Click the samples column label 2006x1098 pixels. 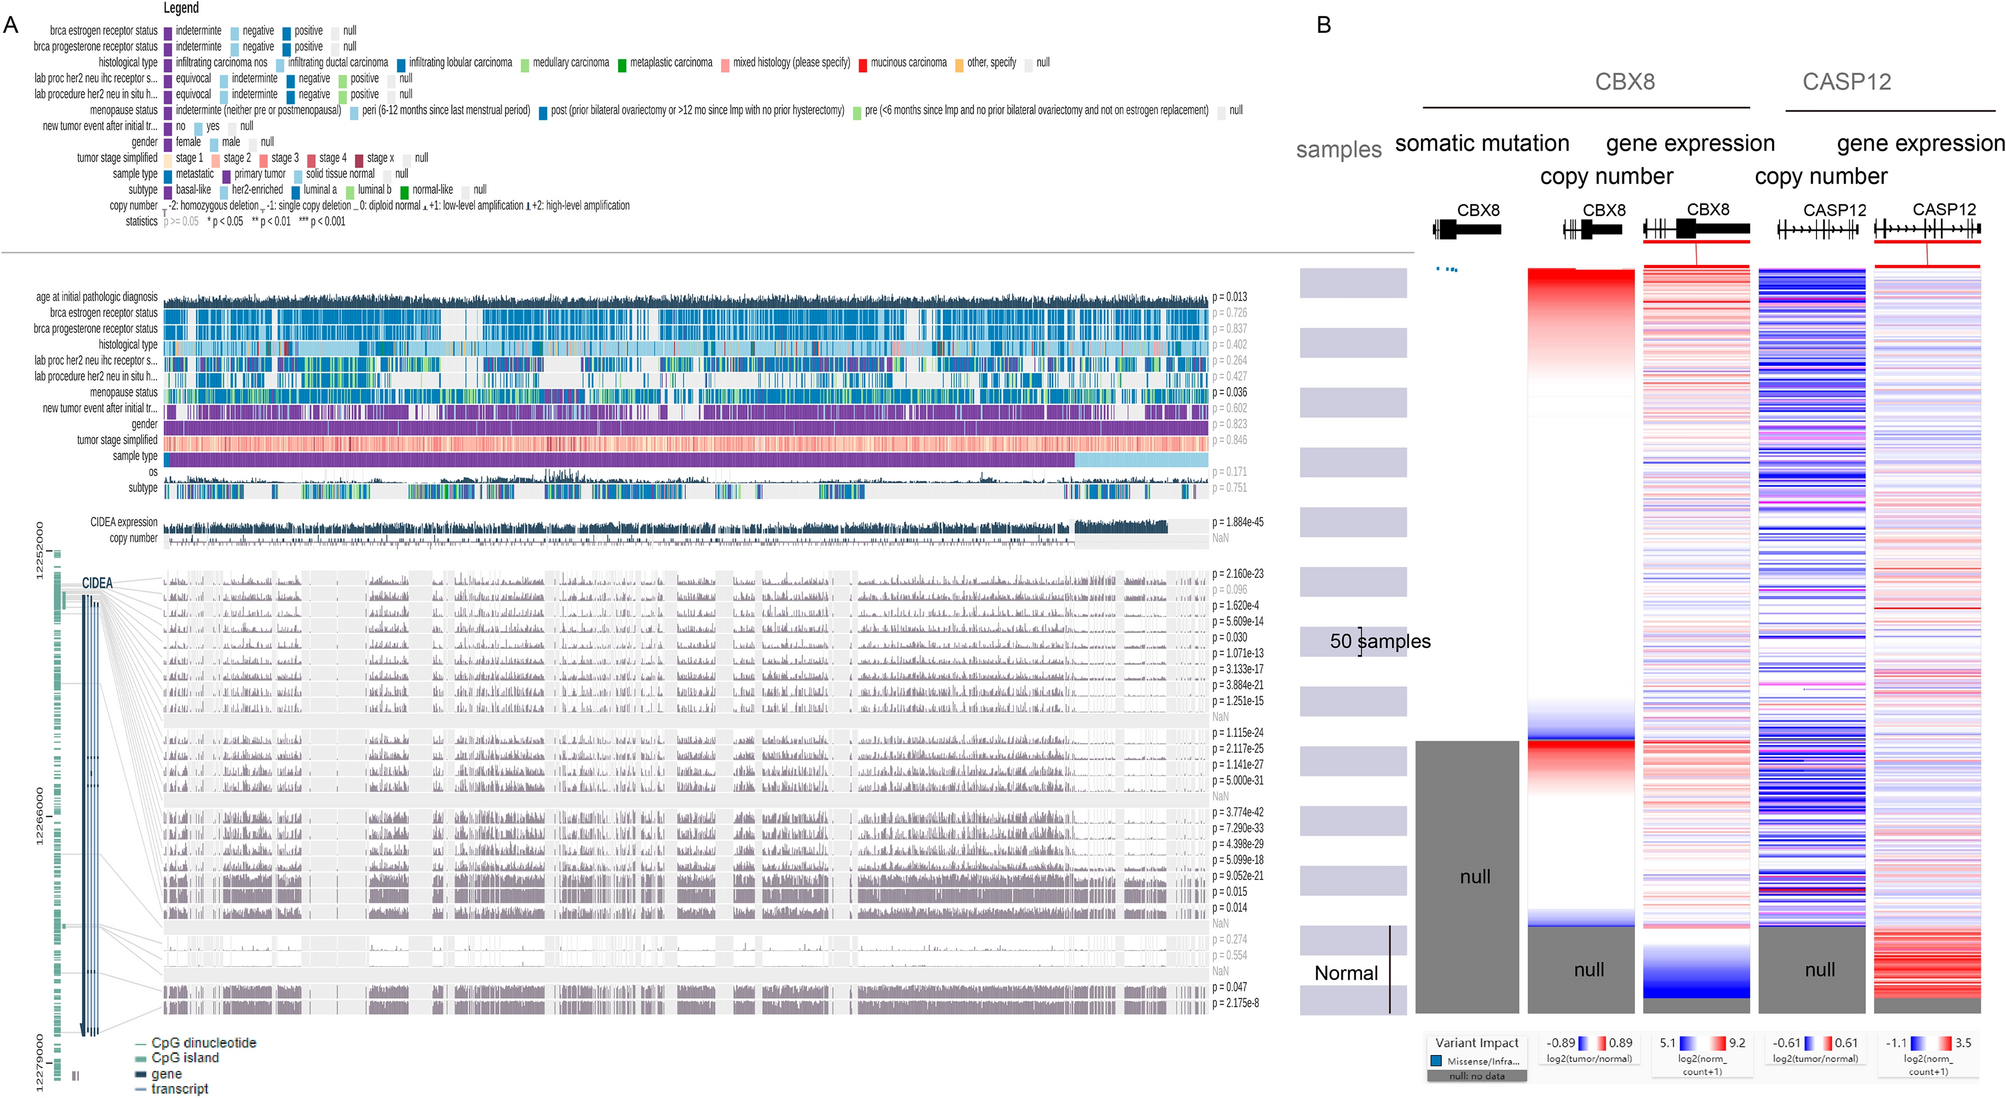tap(1338, 150)
